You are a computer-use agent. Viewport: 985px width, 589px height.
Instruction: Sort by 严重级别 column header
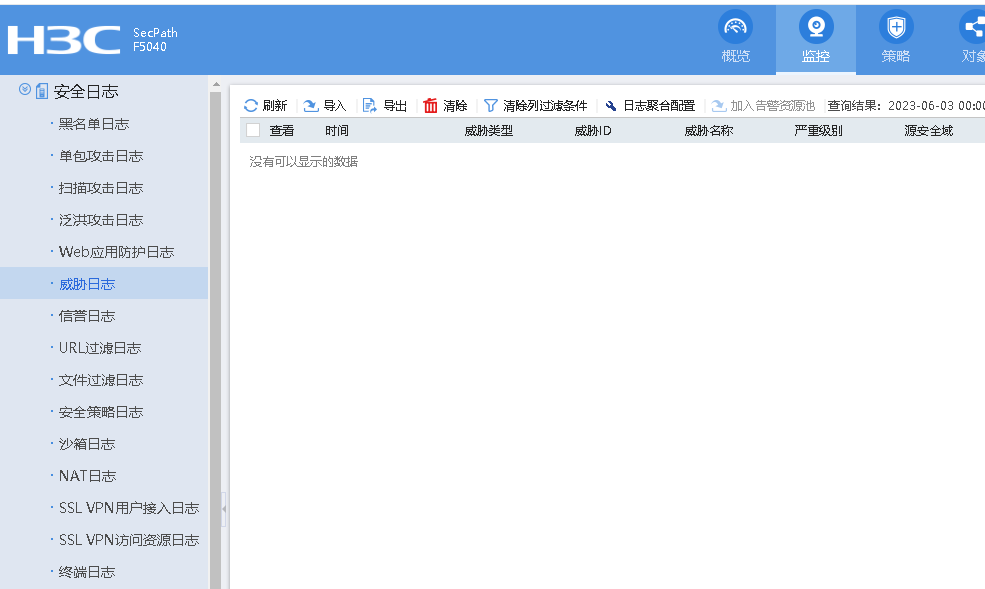(819, 131)
